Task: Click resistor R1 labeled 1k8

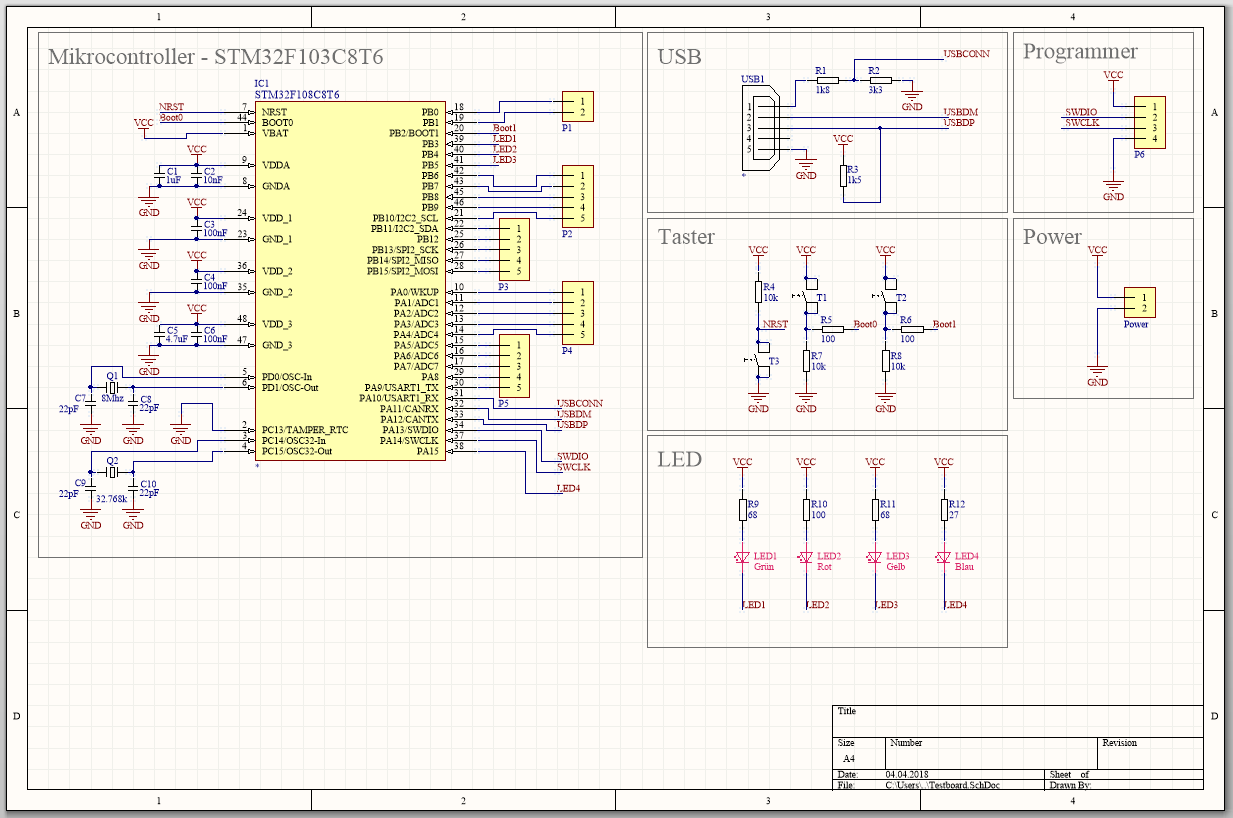Action: [x=827, y=81]
